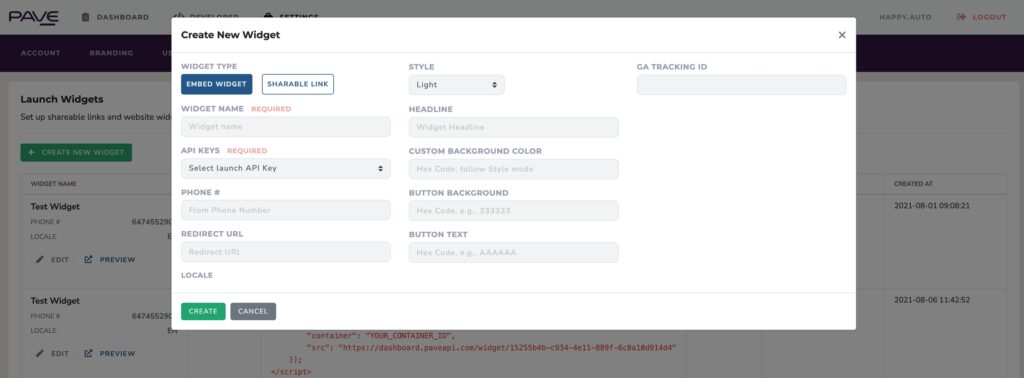Click Preview icon of second Test Widget
Viewport: 1024px width, 378px height.
pos(88,353)
